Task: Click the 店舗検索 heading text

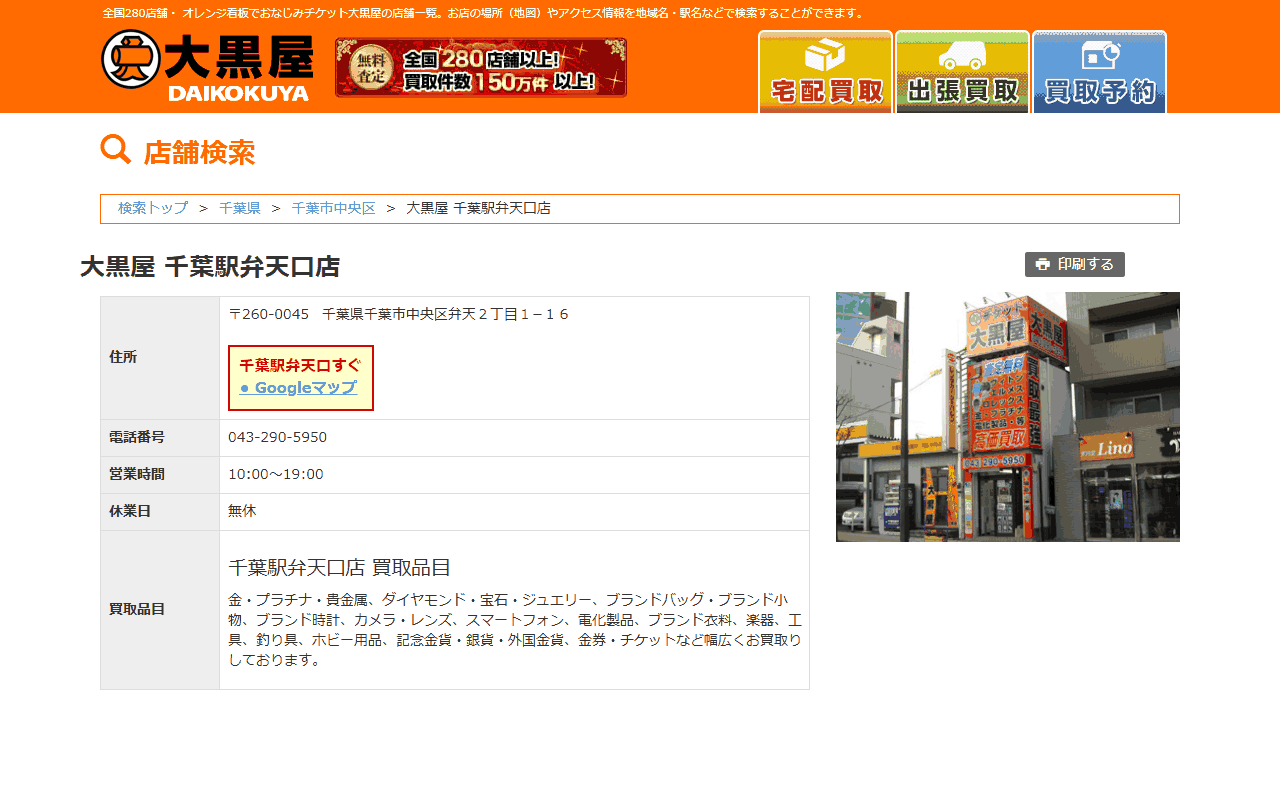Action: 199,153
